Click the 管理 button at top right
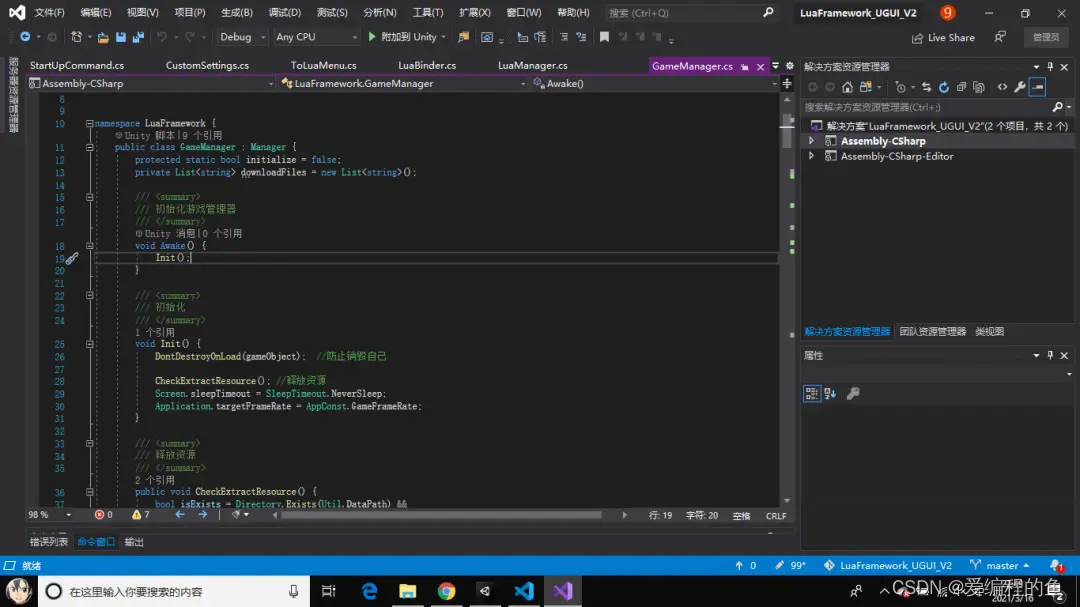The image size is (1080, 607). click(x=1045, y=36)
